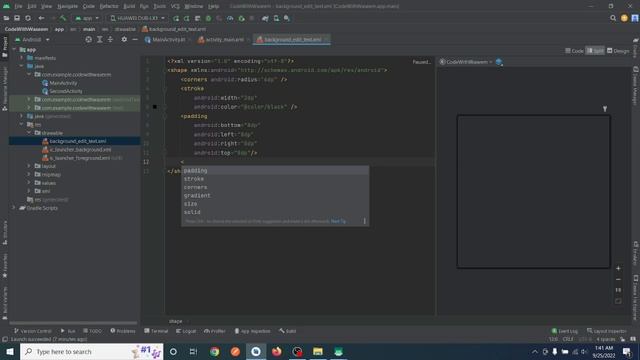Screen dimensions: 640x360
Task: Open the Build menu
Action: (129, 6)
